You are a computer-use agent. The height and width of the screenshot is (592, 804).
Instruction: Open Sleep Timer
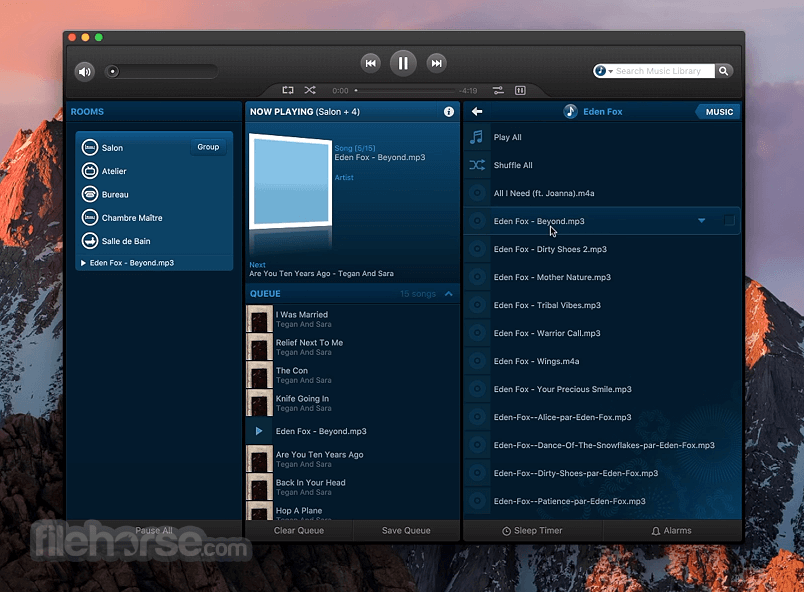click(532, 530)
